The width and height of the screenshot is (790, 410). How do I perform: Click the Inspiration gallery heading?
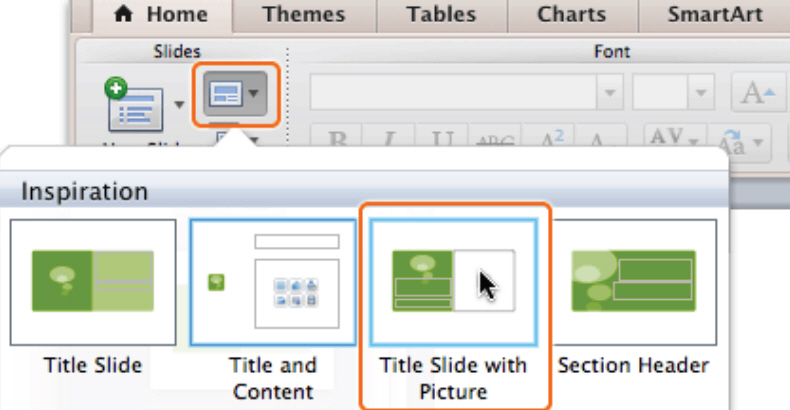pos(85,191)
